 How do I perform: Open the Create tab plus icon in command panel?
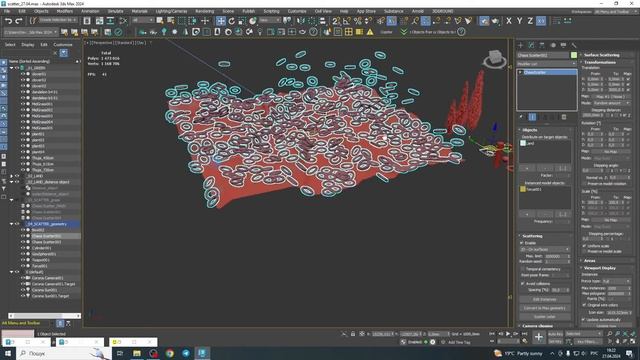click(520, 45)
